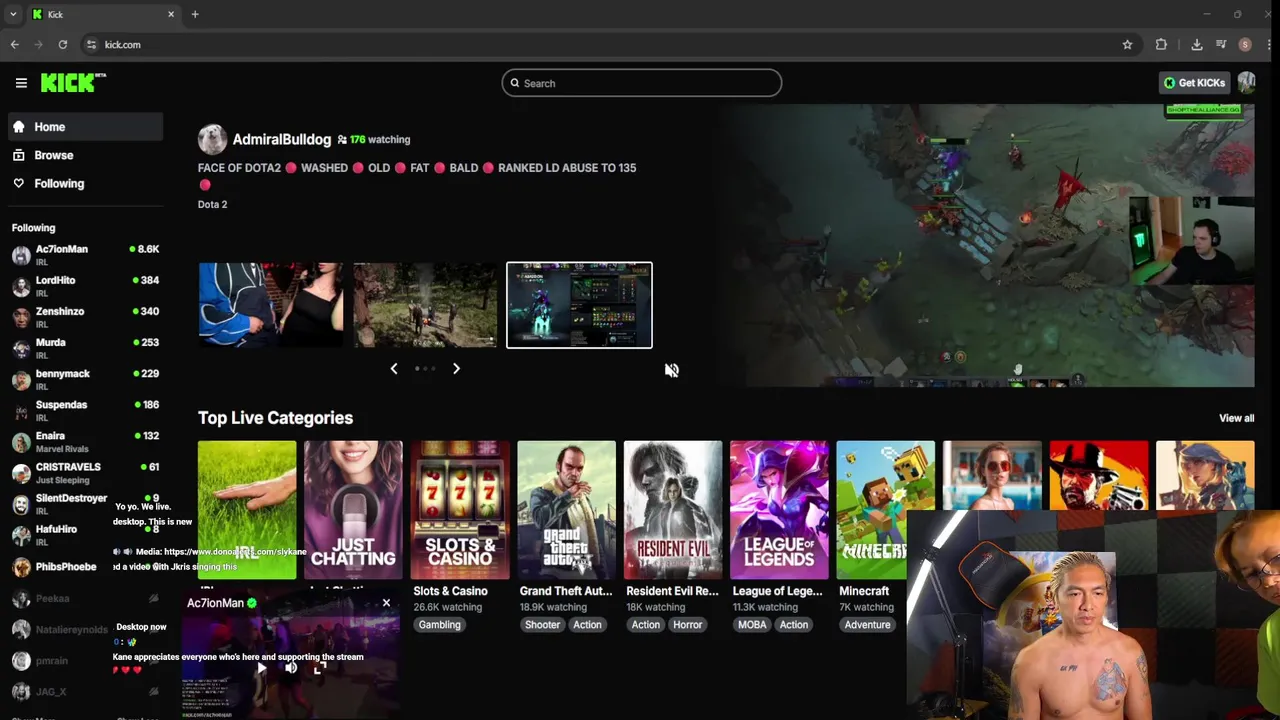Open the Browse page
The width and height of the screenshot is (1280, 720).
coord(85,155)
